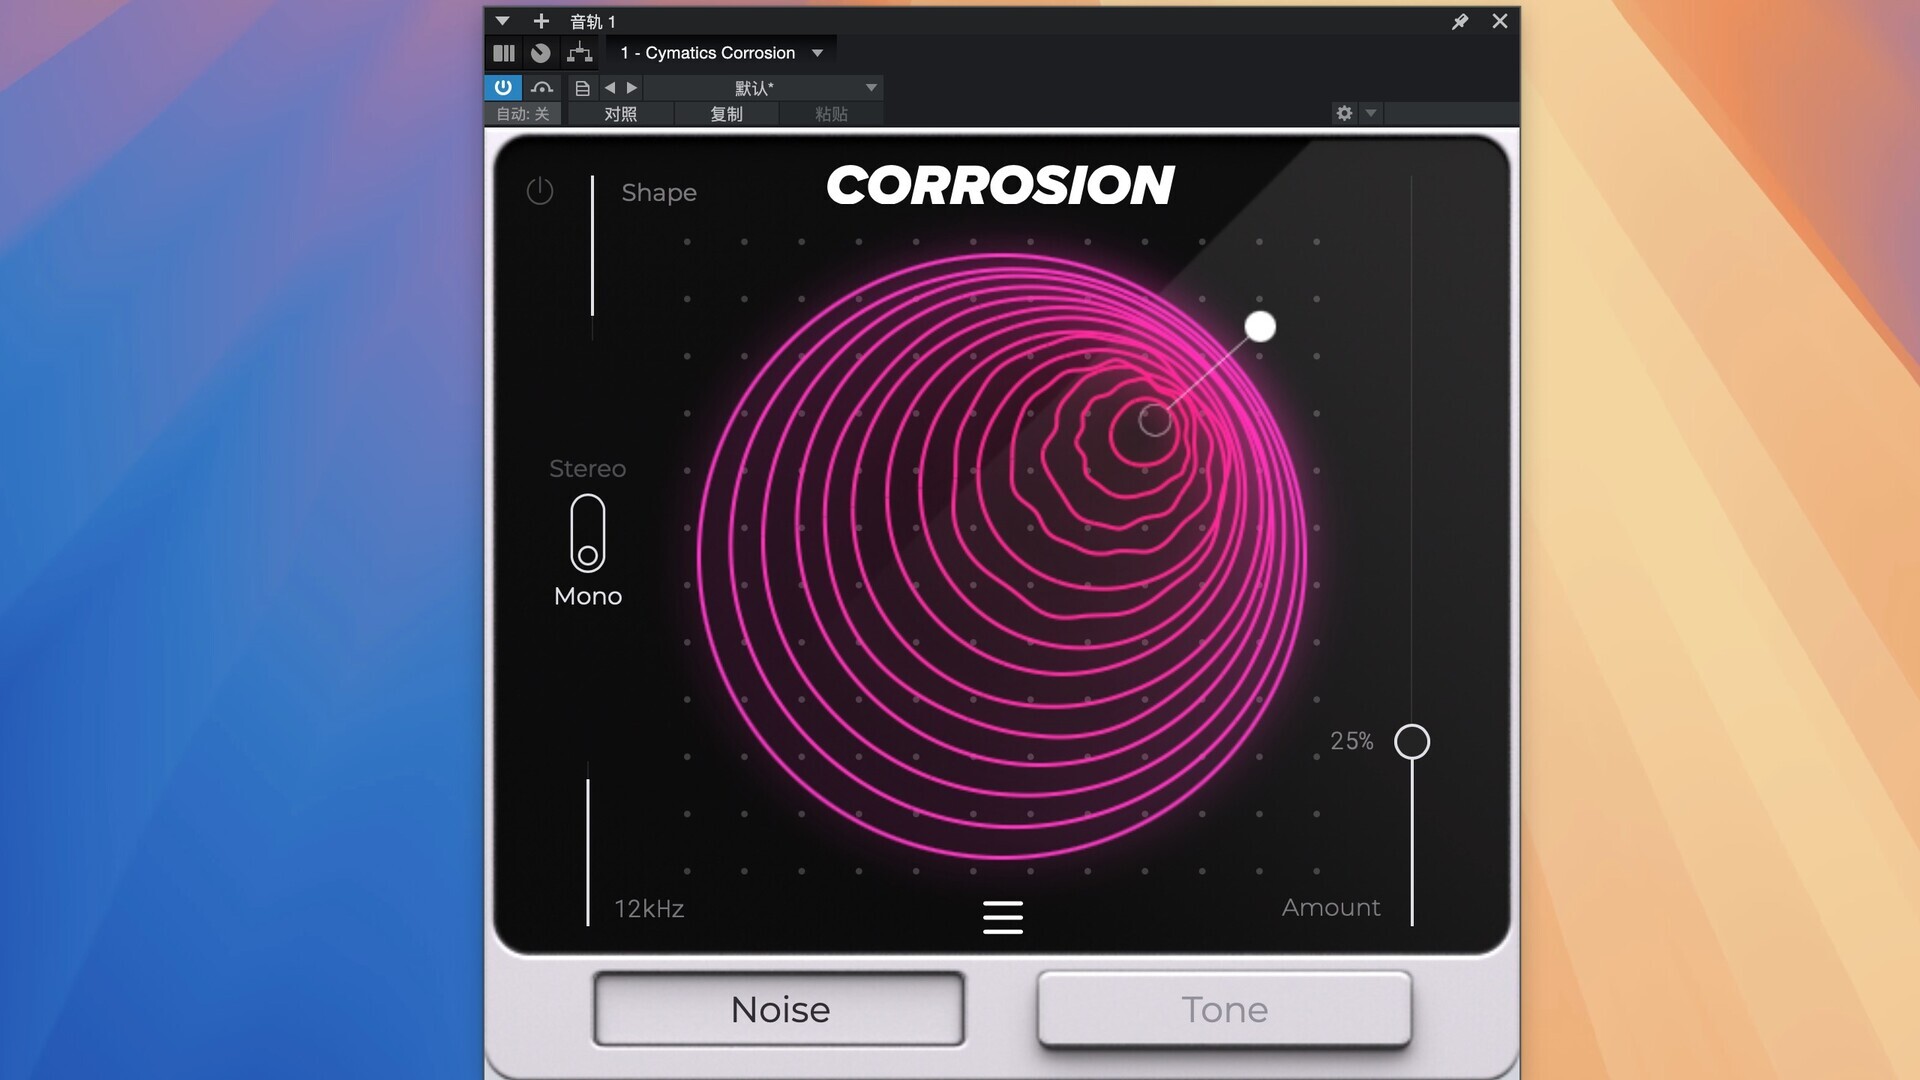Click the Stereo label above the switch

pyautogui.click(x=588, y=468)
